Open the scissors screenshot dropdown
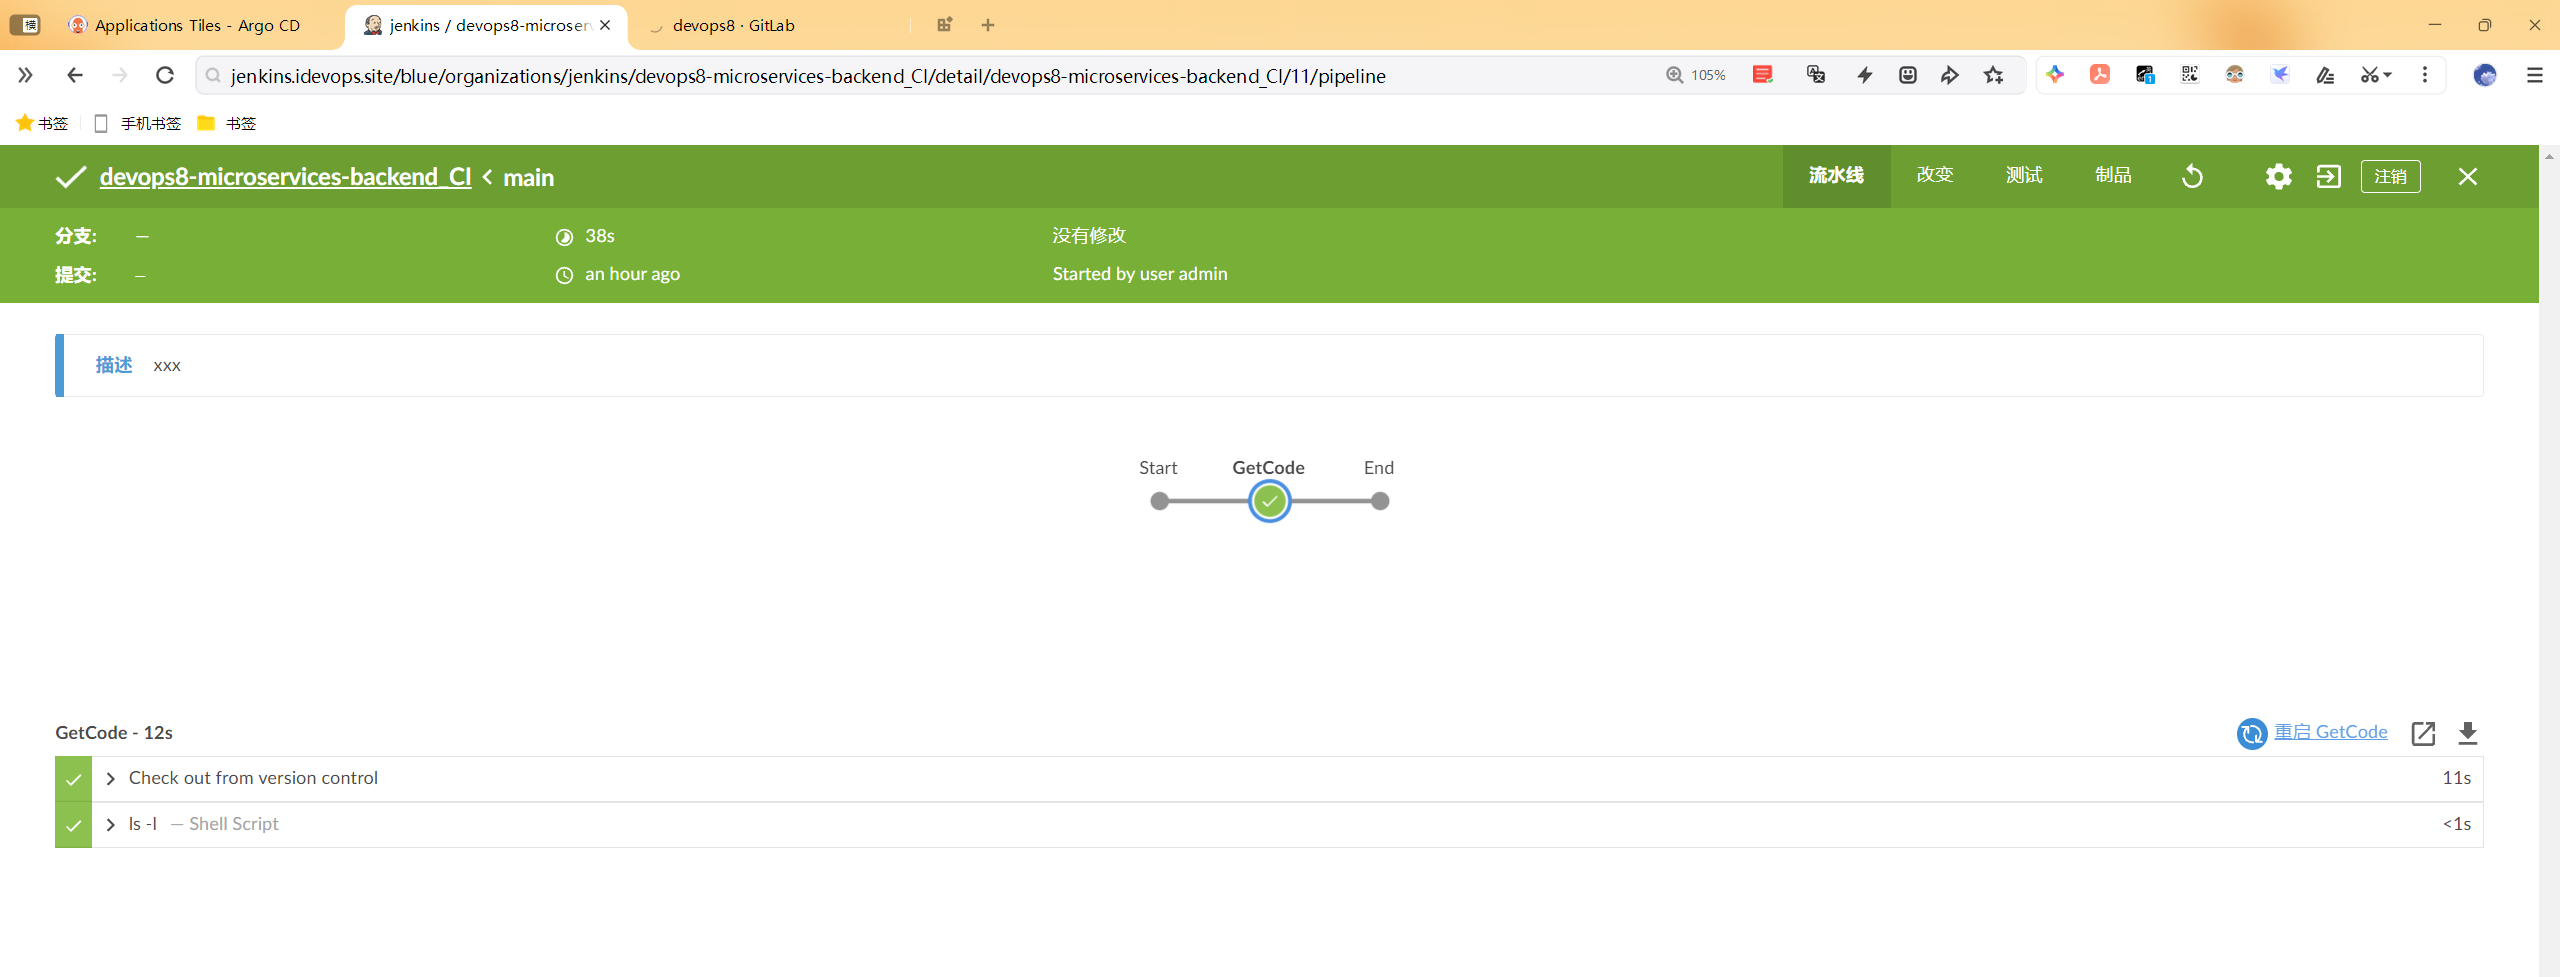The width and height of the screenshot is (2560, 977). pos(2376,75)
